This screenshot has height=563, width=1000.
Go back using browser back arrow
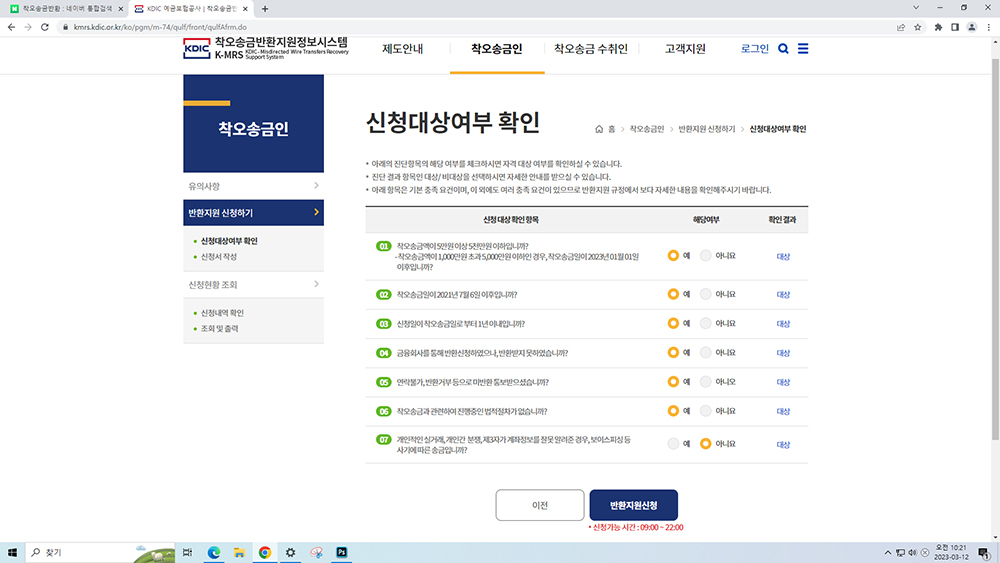11,27
